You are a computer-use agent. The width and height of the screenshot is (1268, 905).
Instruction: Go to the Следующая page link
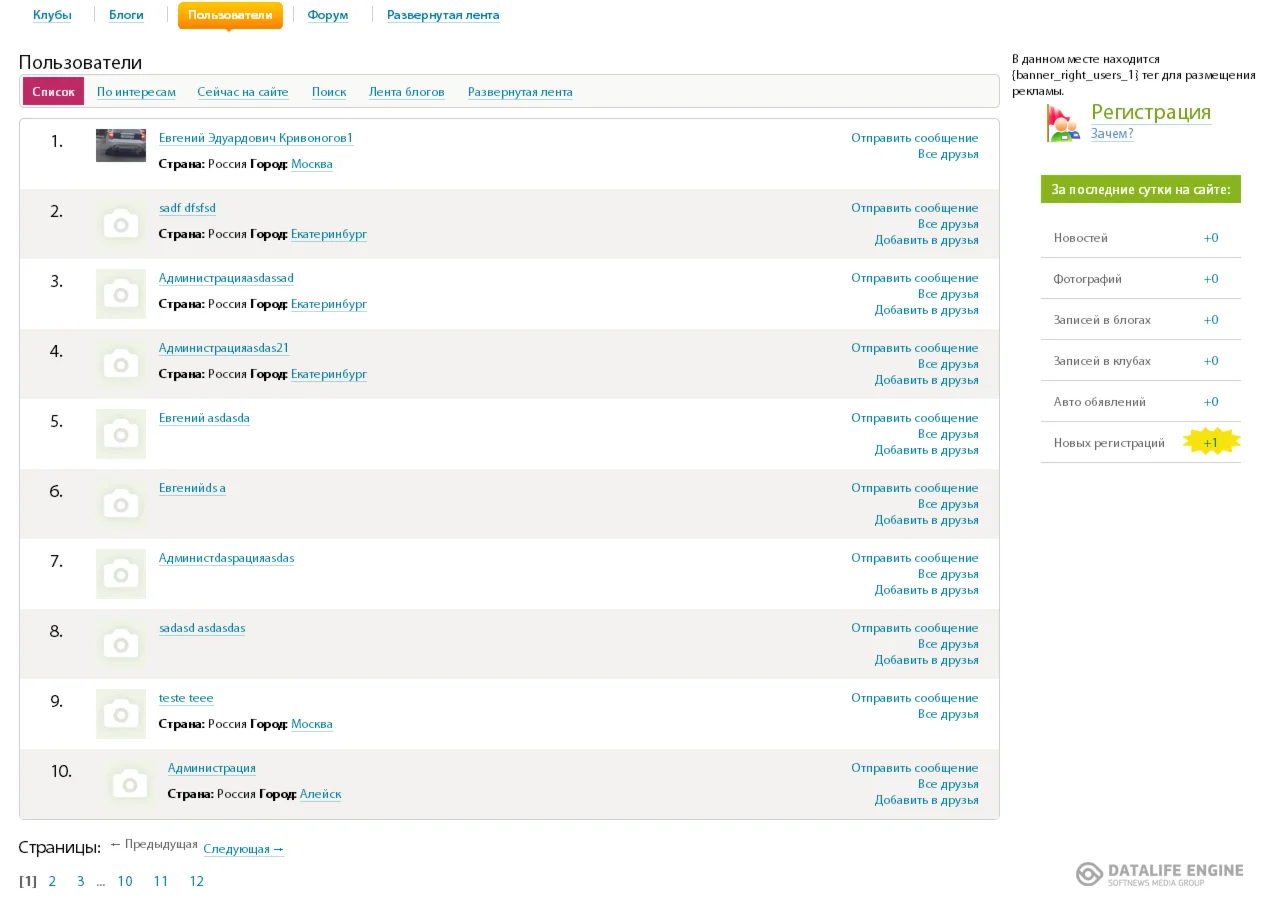coord(244,849)
